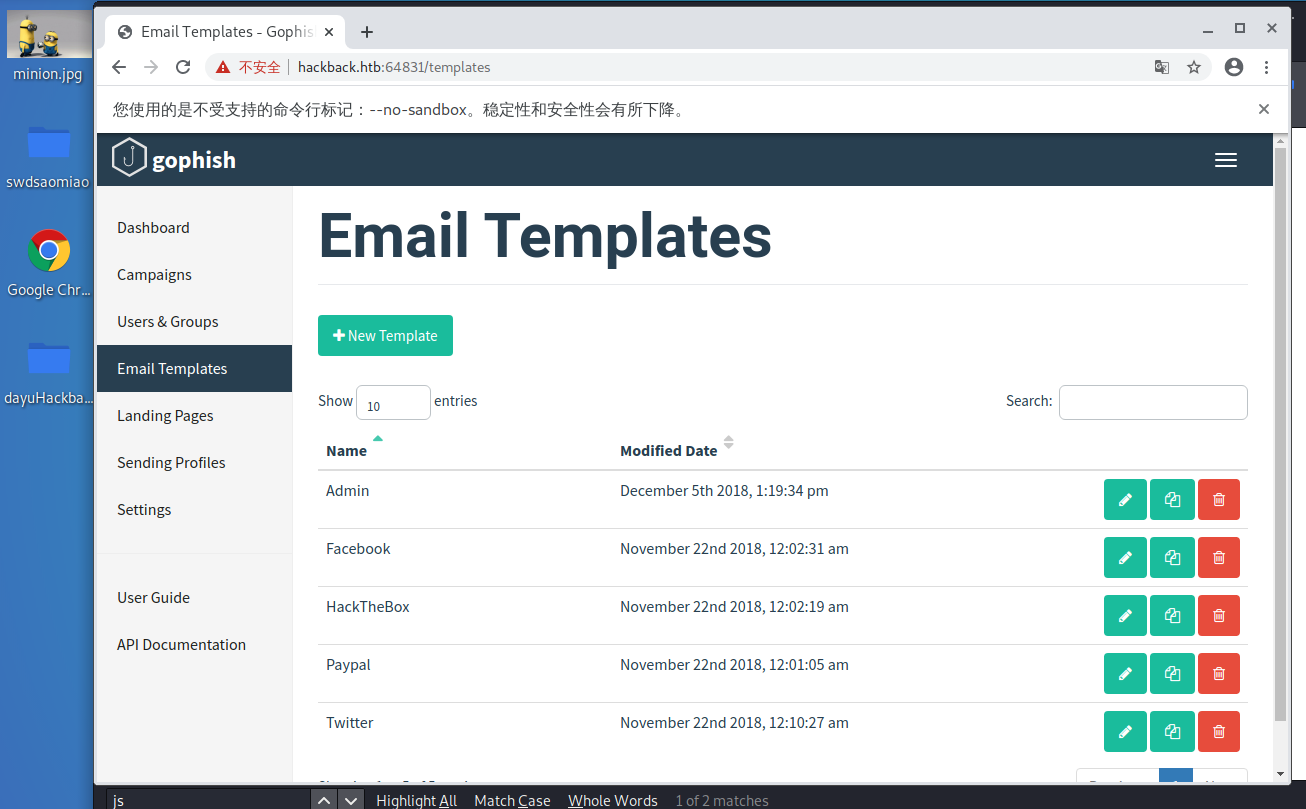The height and width of the screenshot is (809, 1306).
Task: Copy the Twitter template
Action: (1172, 732)
